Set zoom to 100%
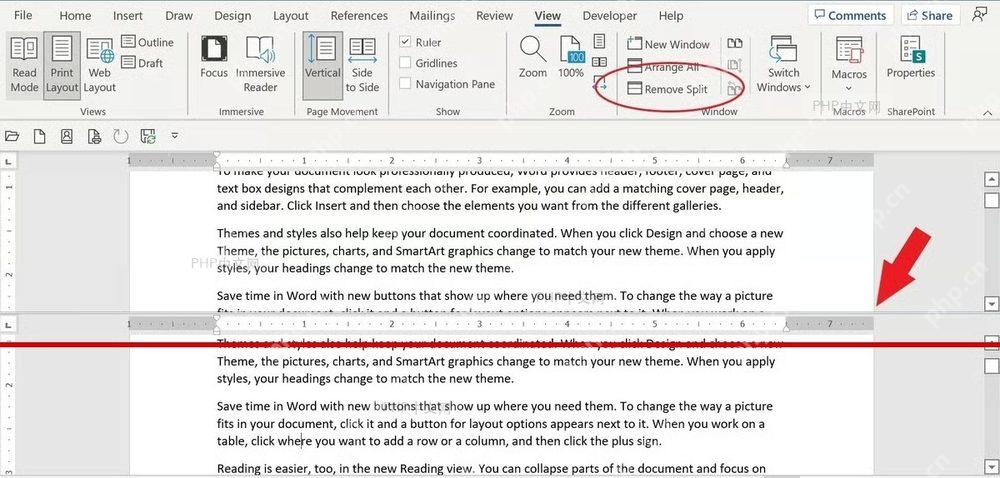This screenshot has width=1000, height=478. pos(571,57)
